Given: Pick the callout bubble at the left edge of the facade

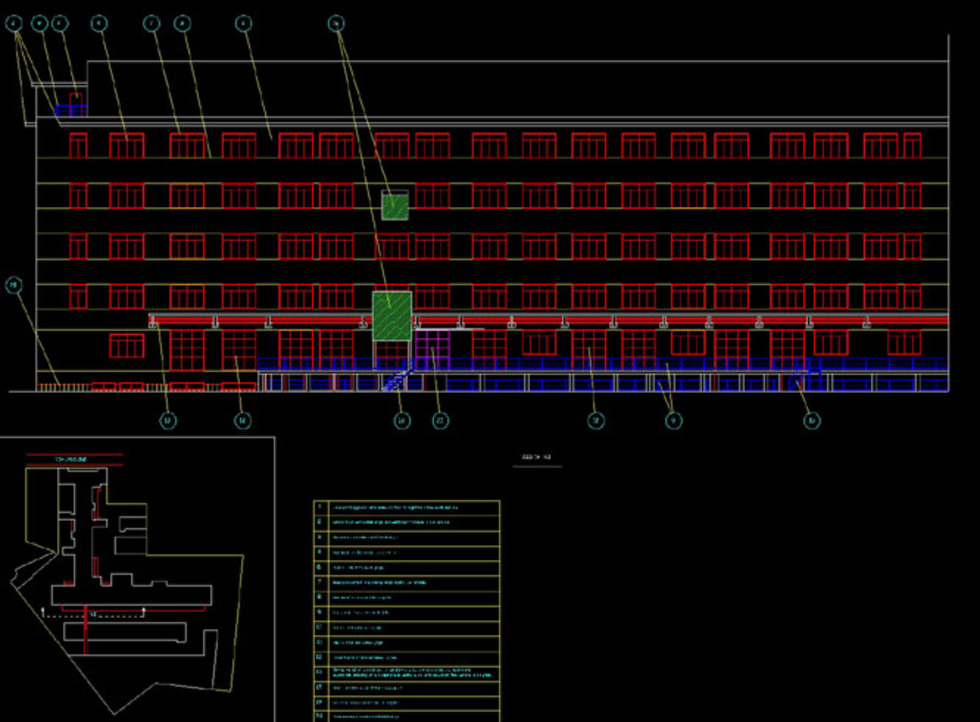Looking at the screenshot, I should [14, 287].
